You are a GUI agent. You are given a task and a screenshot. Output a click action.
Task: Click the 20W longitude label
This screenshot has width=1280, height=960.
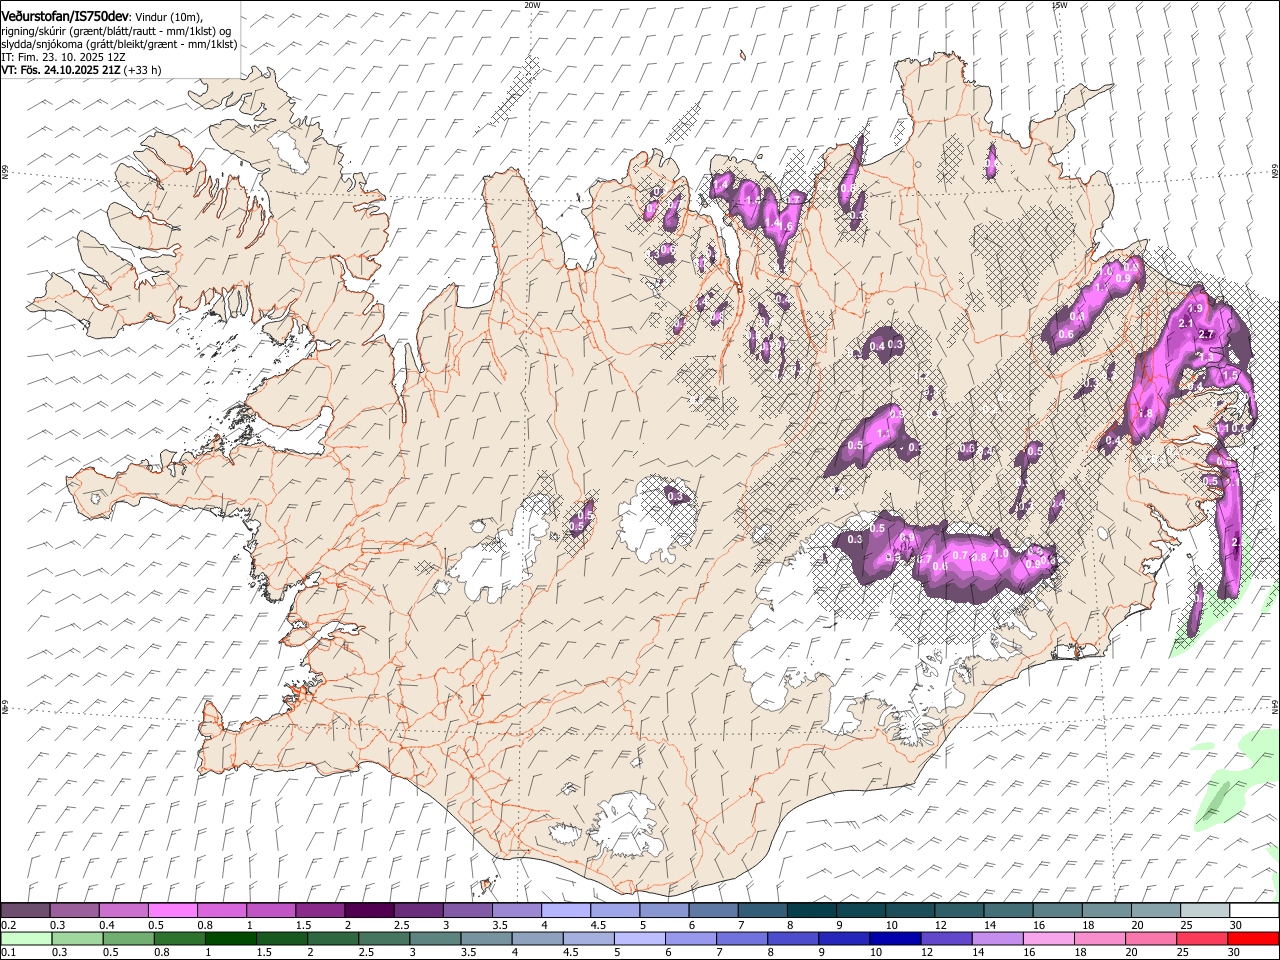(532, 5)
